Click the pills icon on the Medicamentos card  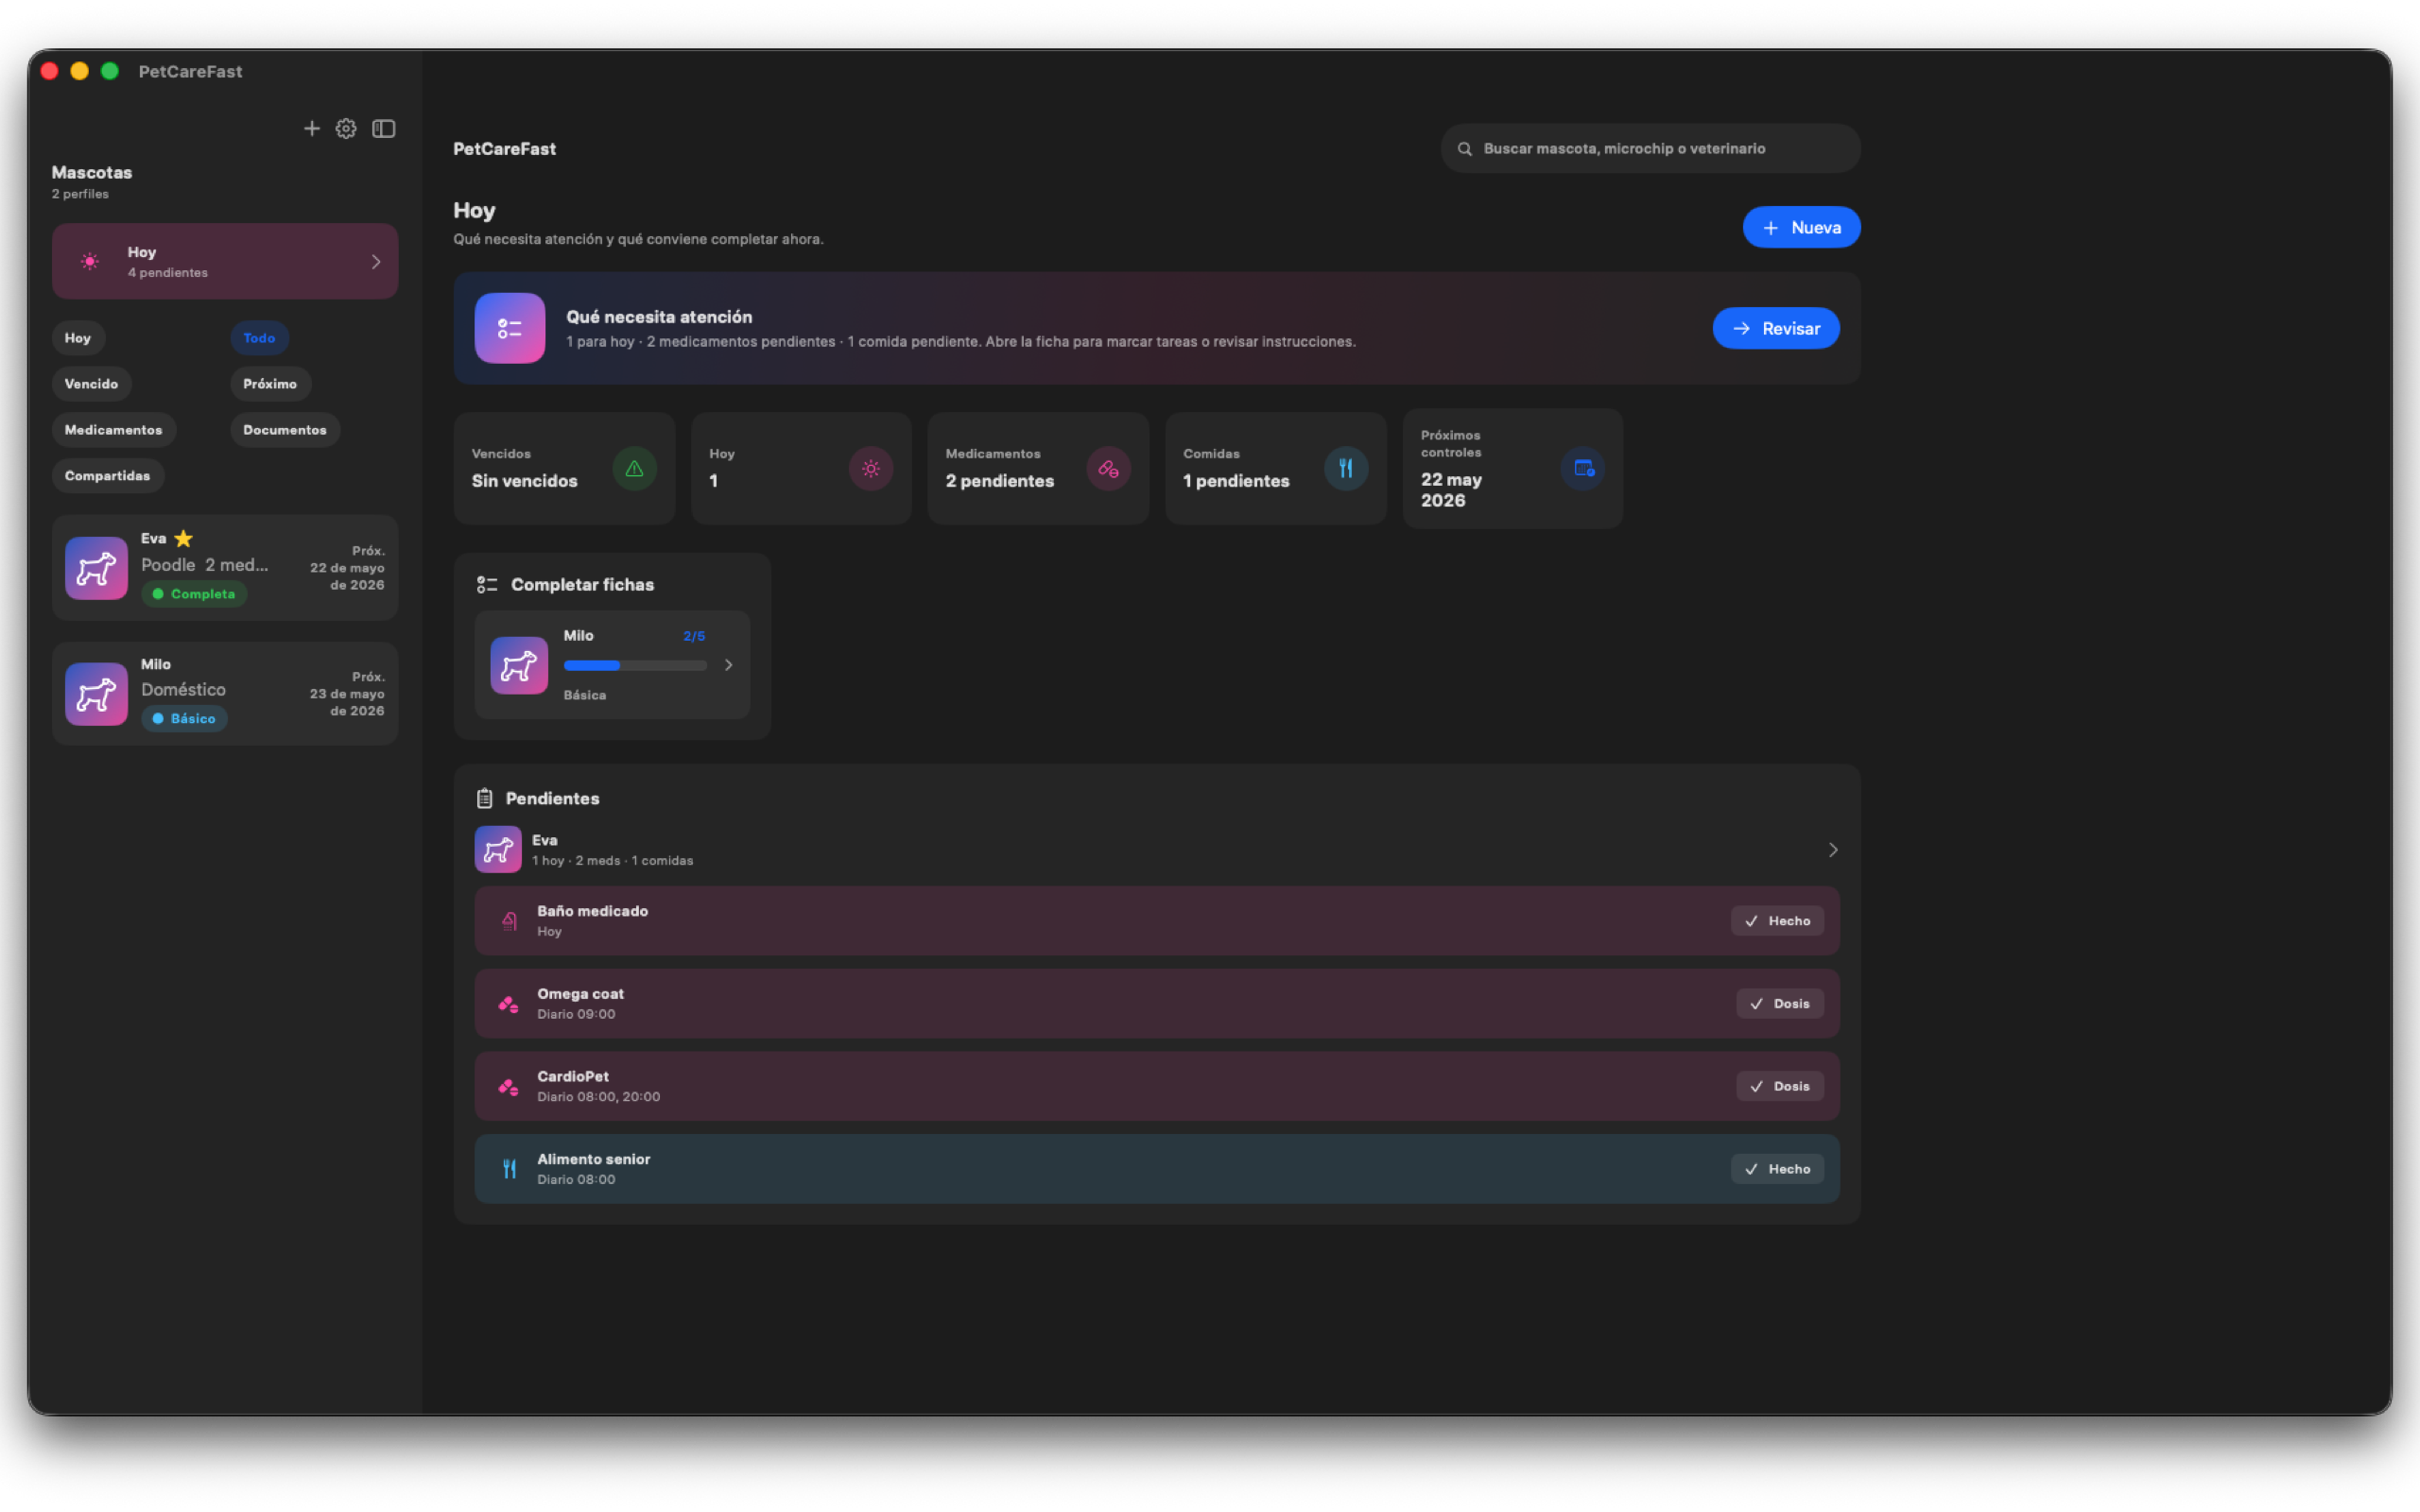point(1108,468)
